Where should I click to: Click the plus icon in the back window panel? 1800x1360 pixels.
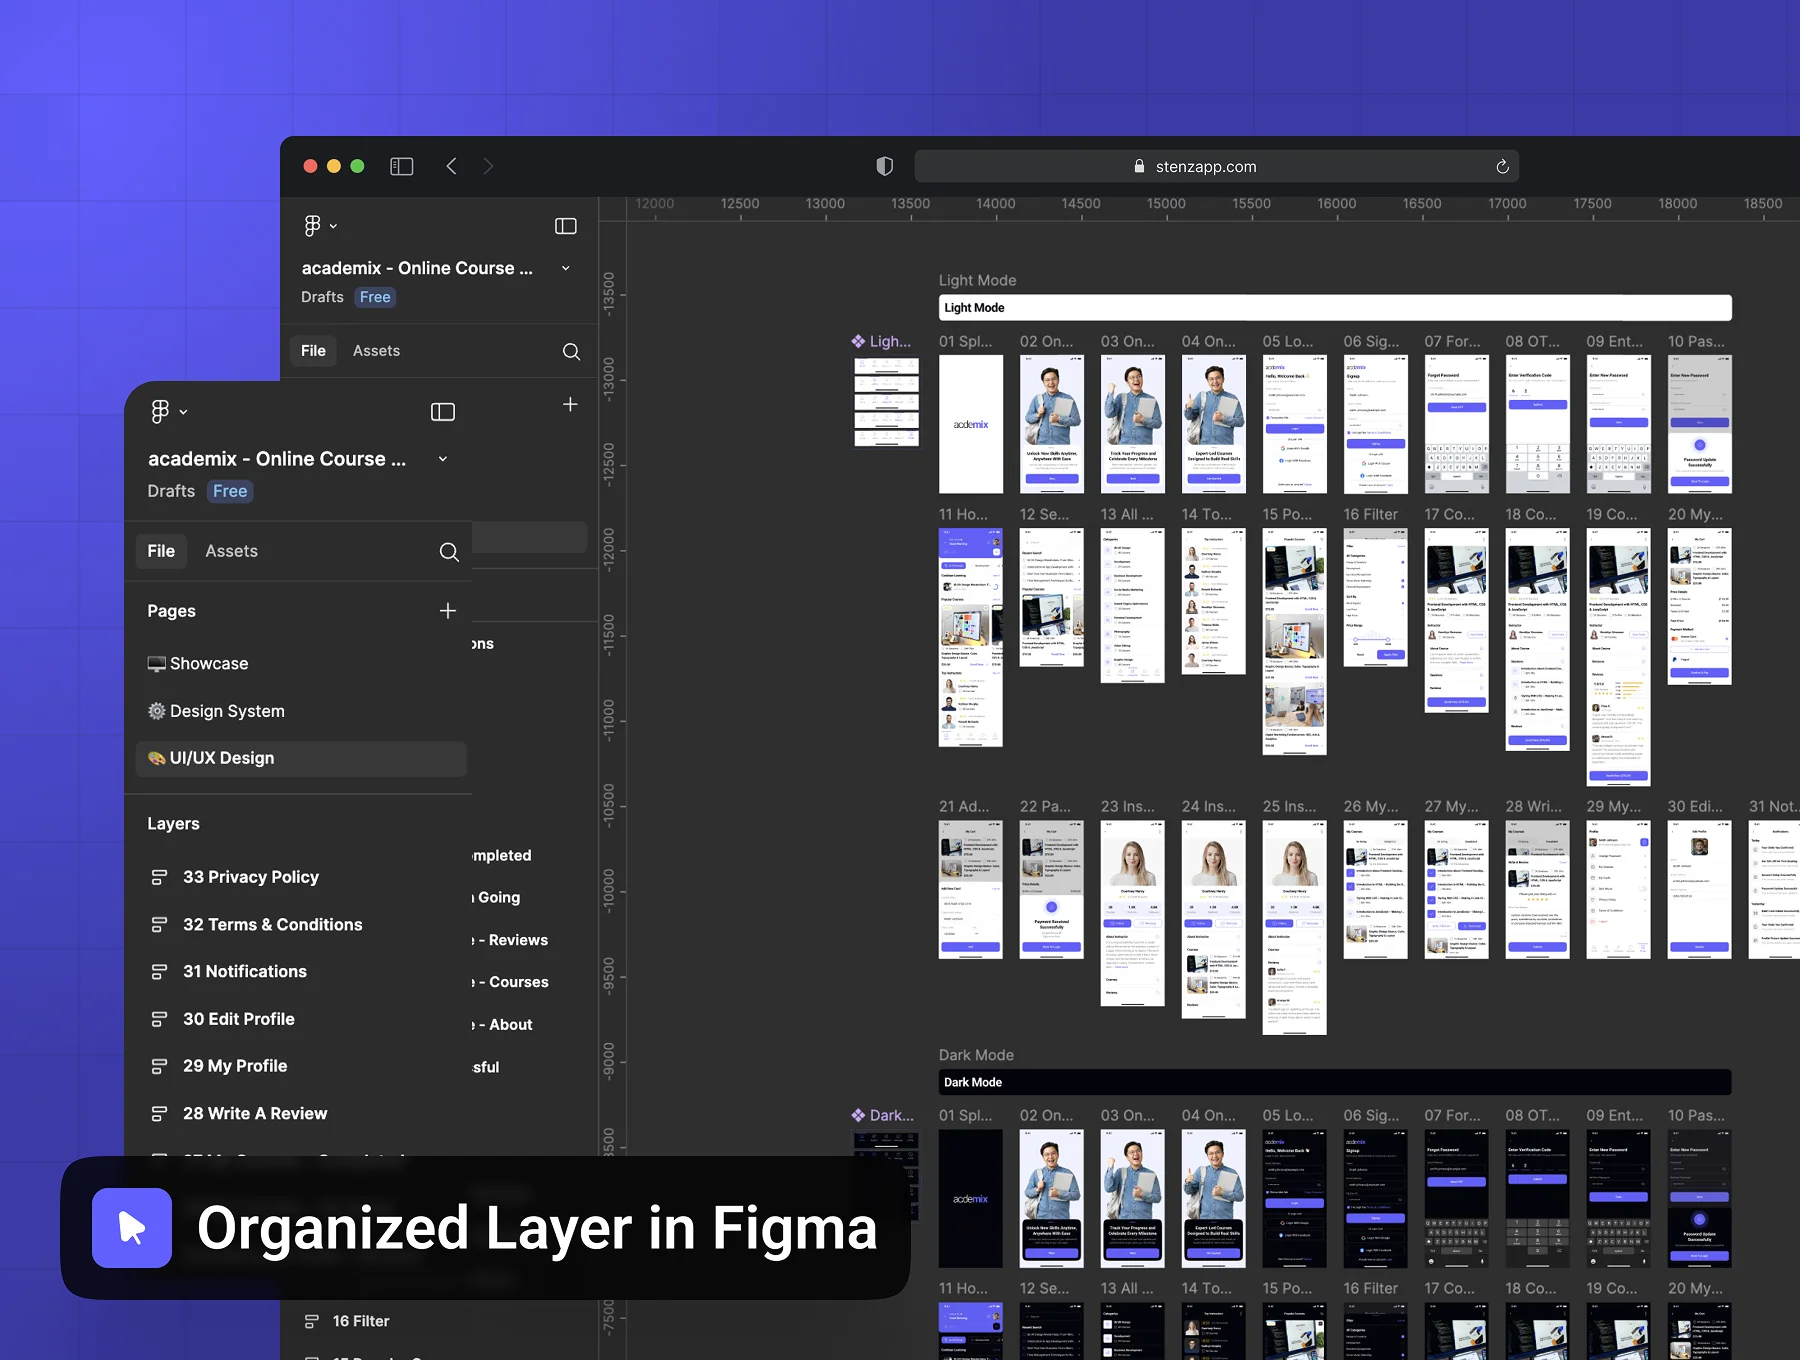pyautogui.click(x=570, y=404)
